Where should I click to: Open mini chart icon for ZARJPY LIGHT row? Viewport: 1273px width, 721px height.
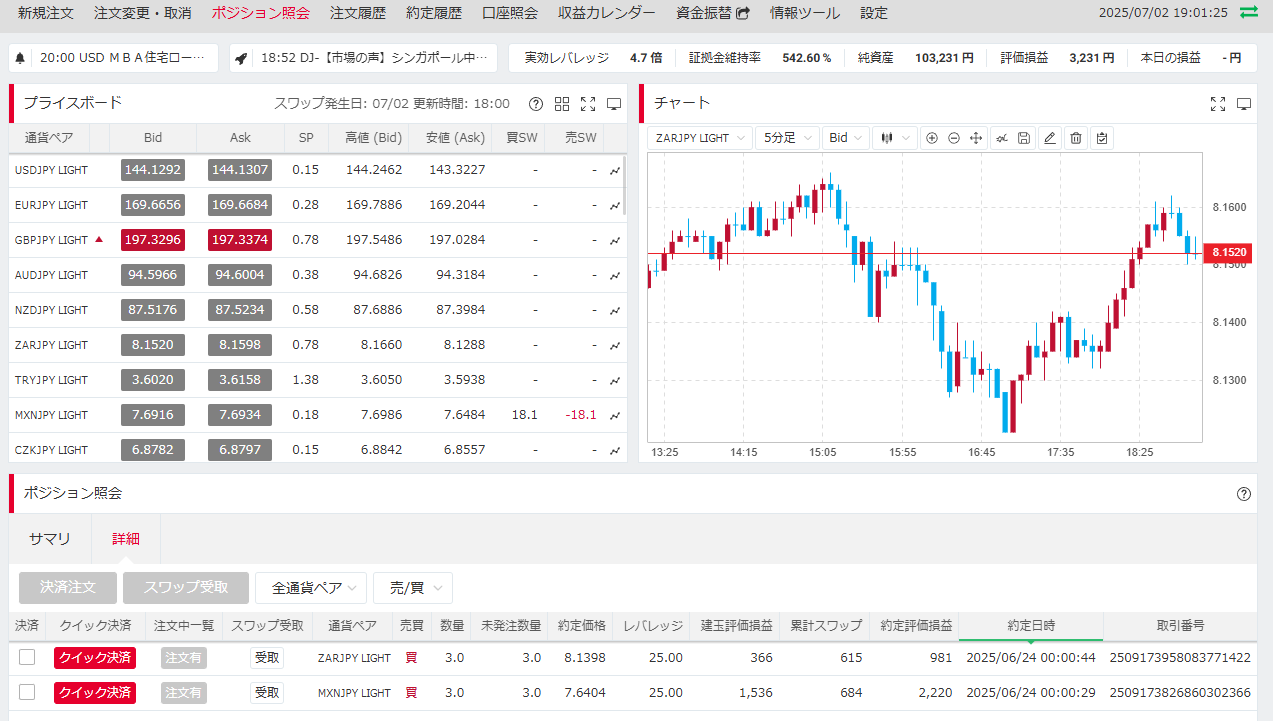(615, 345)
